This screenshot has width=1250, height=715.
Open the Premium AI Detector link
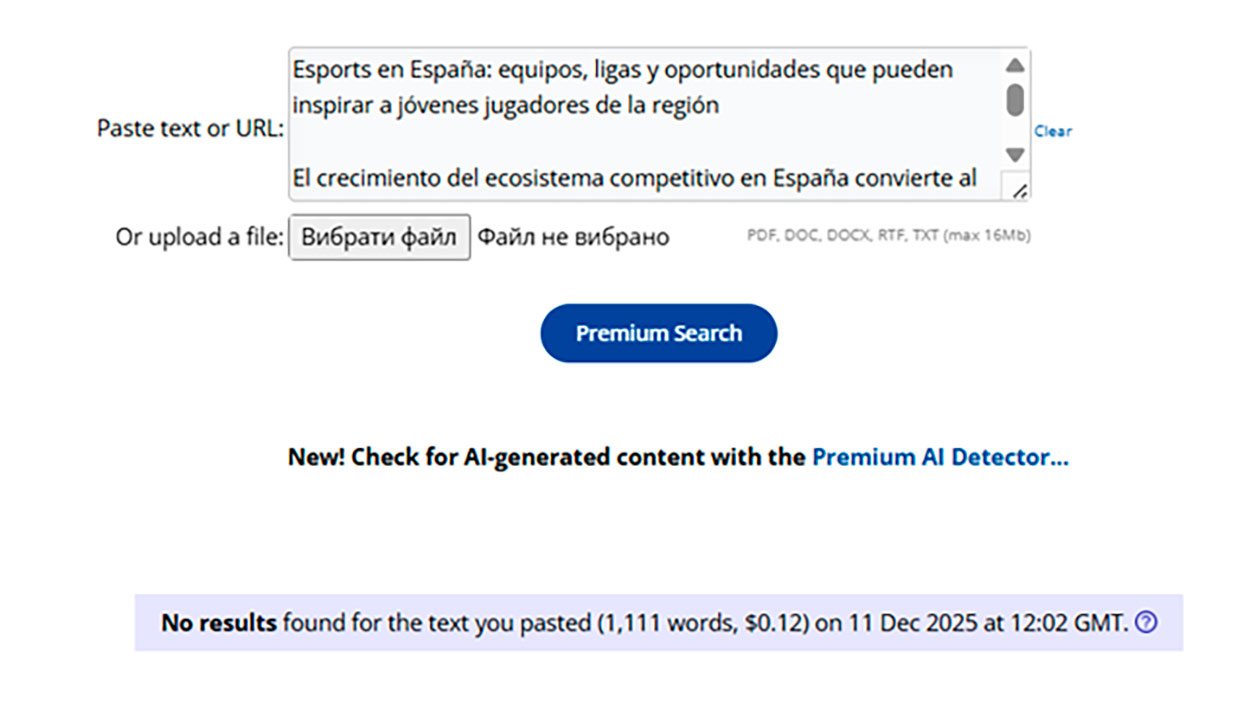click(939, 457)
